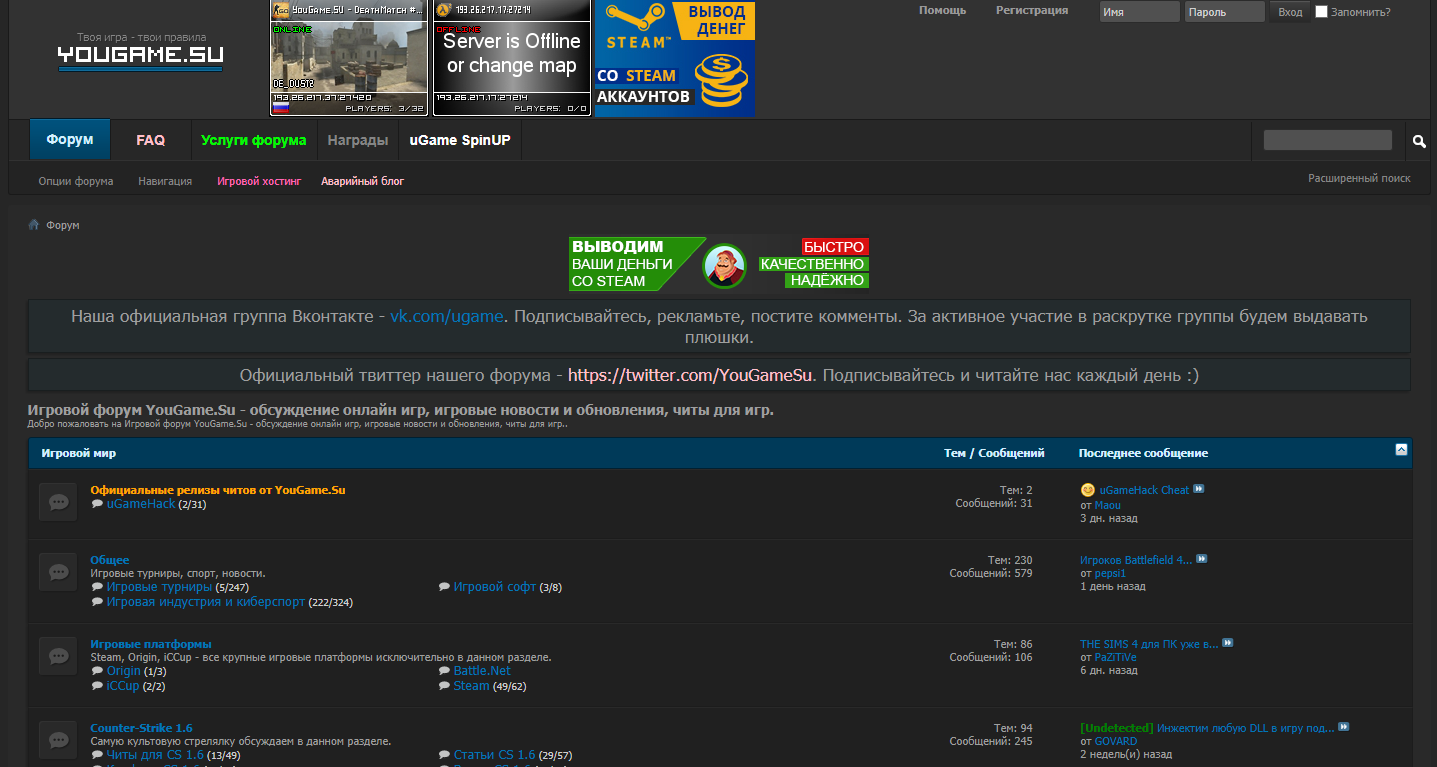This screenshot has width=1437, height=767.
Task: Go to last post icon next to THE SIMS 4
Action: (x=1228, y=643)
